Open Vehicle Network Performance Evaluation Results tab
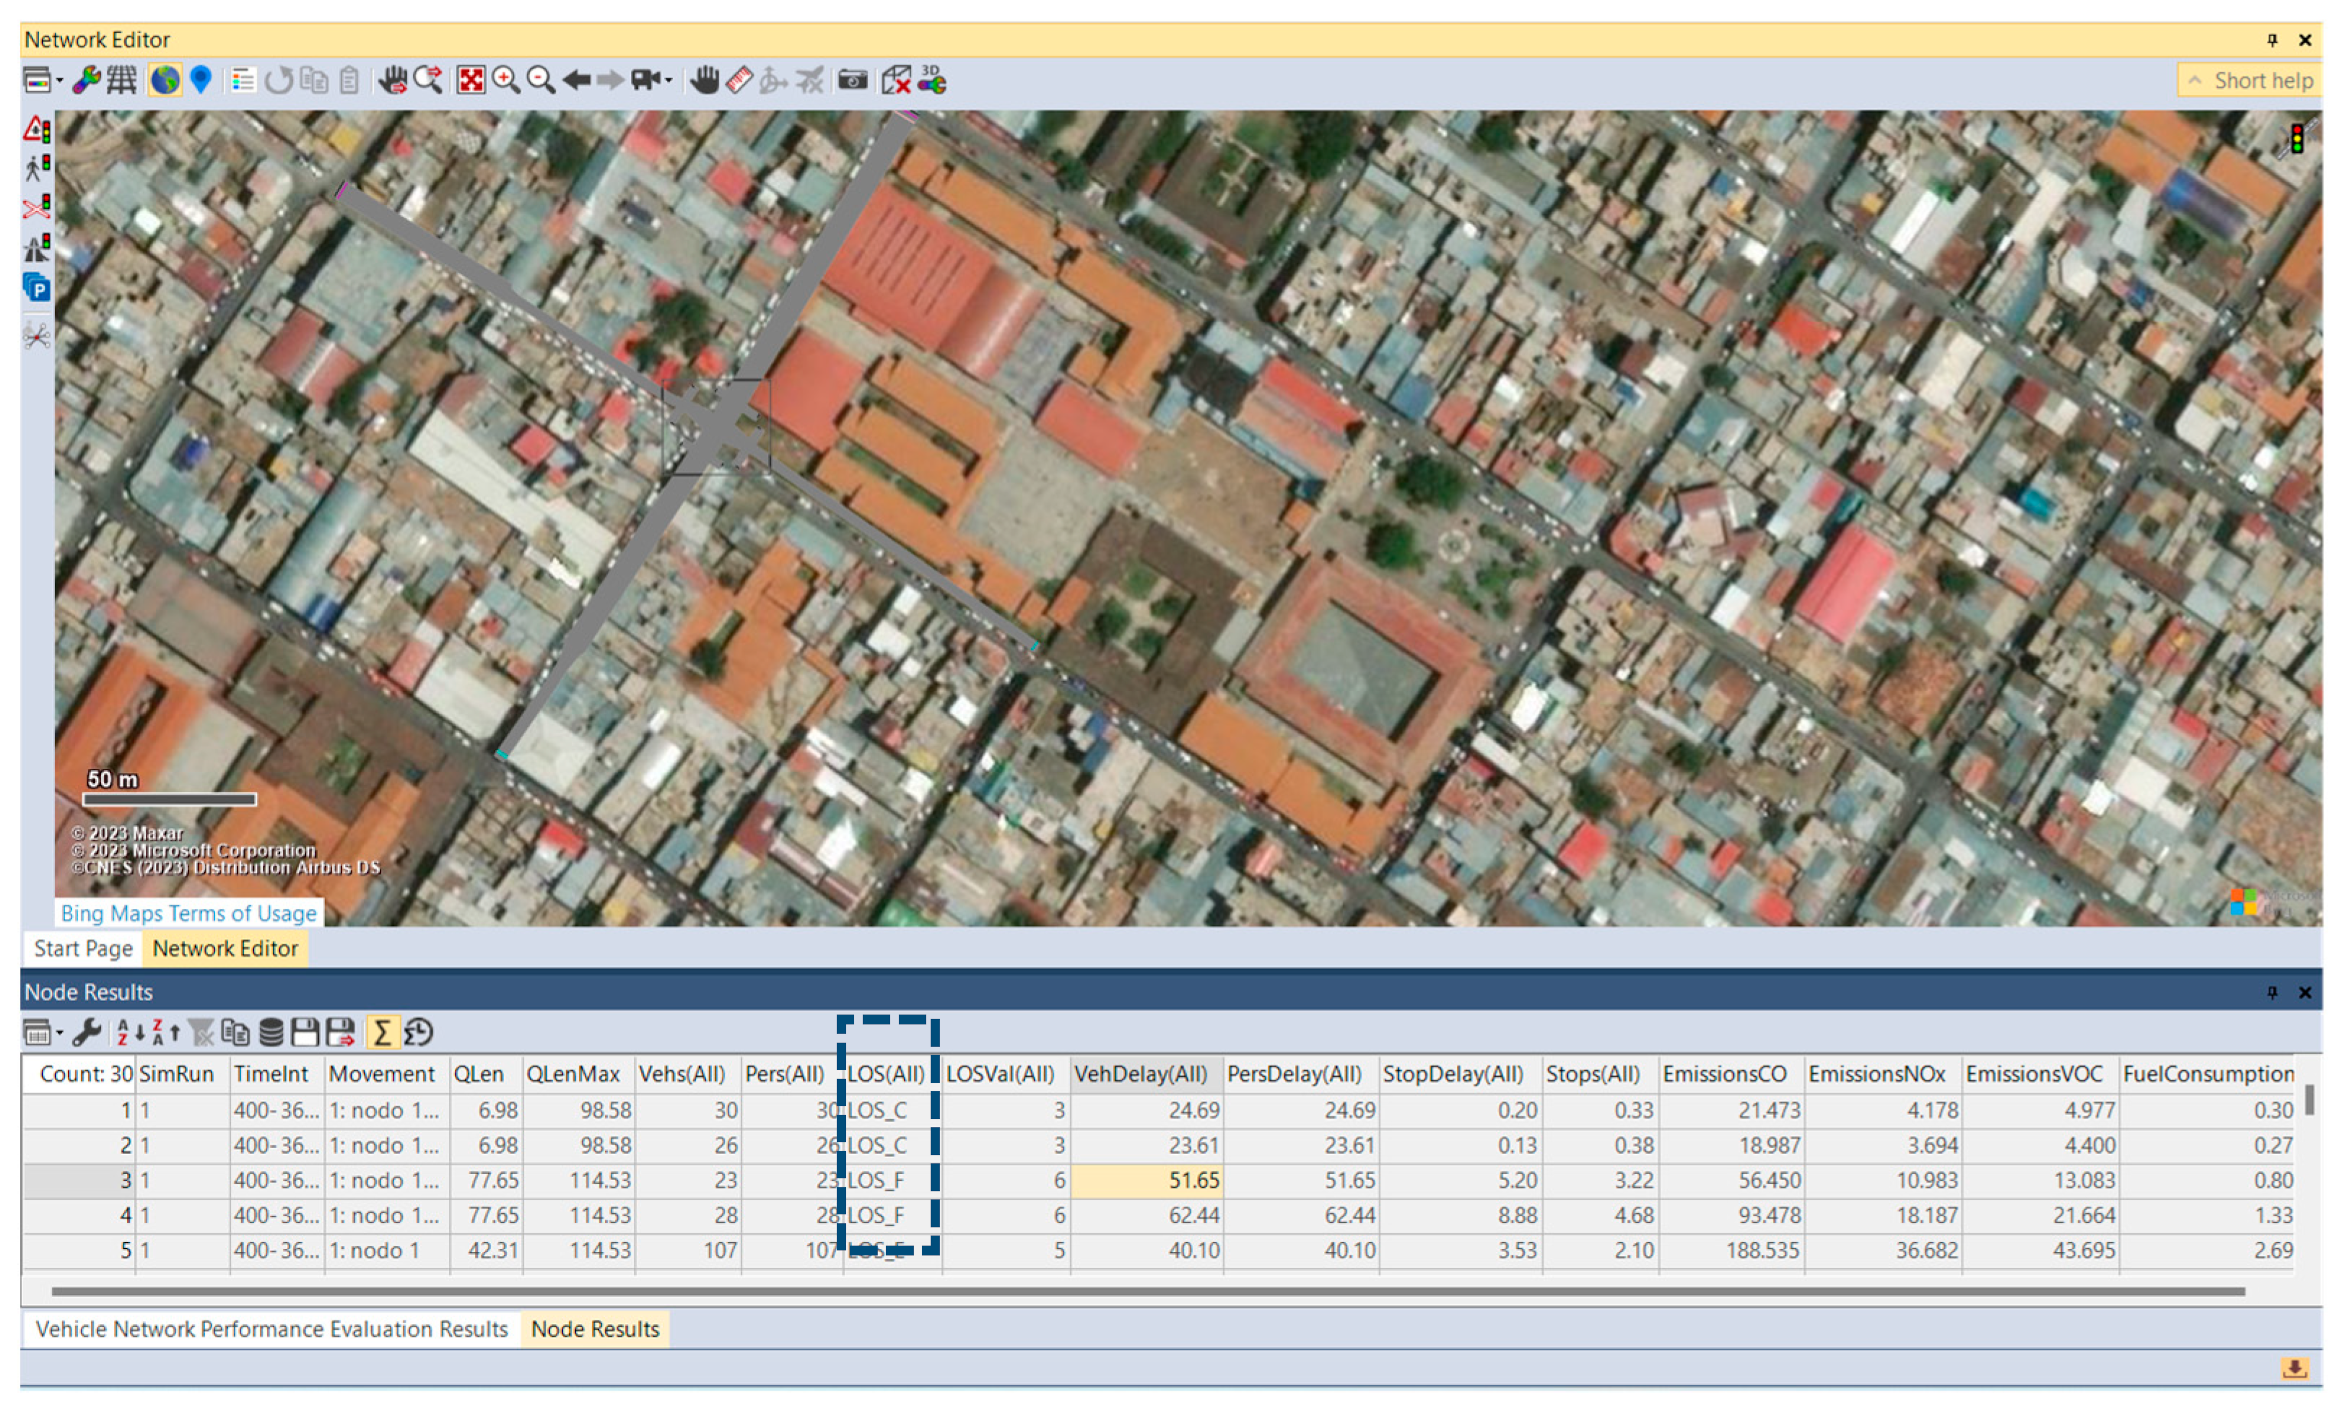The width and height of the screenshot is (2342, 1413). pyautogui.click(x=271, y=1329)
